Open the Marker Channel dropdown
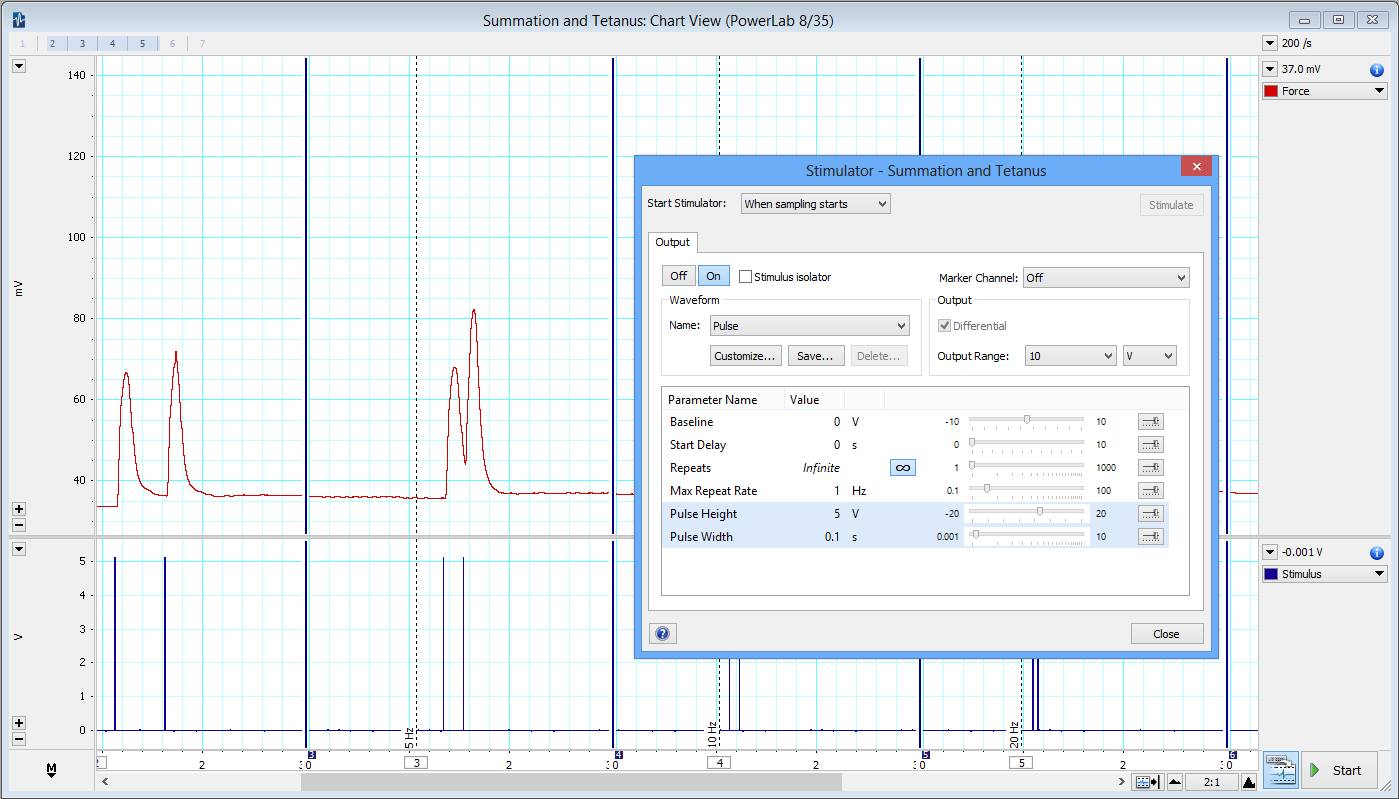 1106,277
